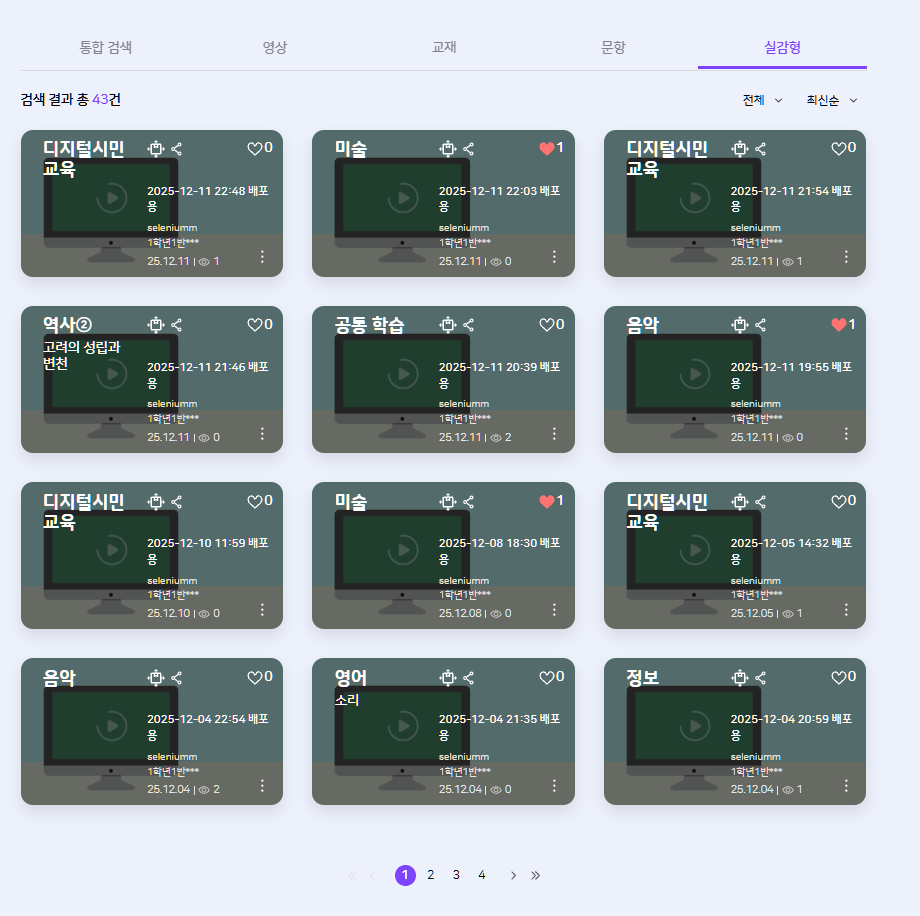Share the 미술 card distributed at 22:03
The height and width of the screenshot is (916, 920).
468,149
